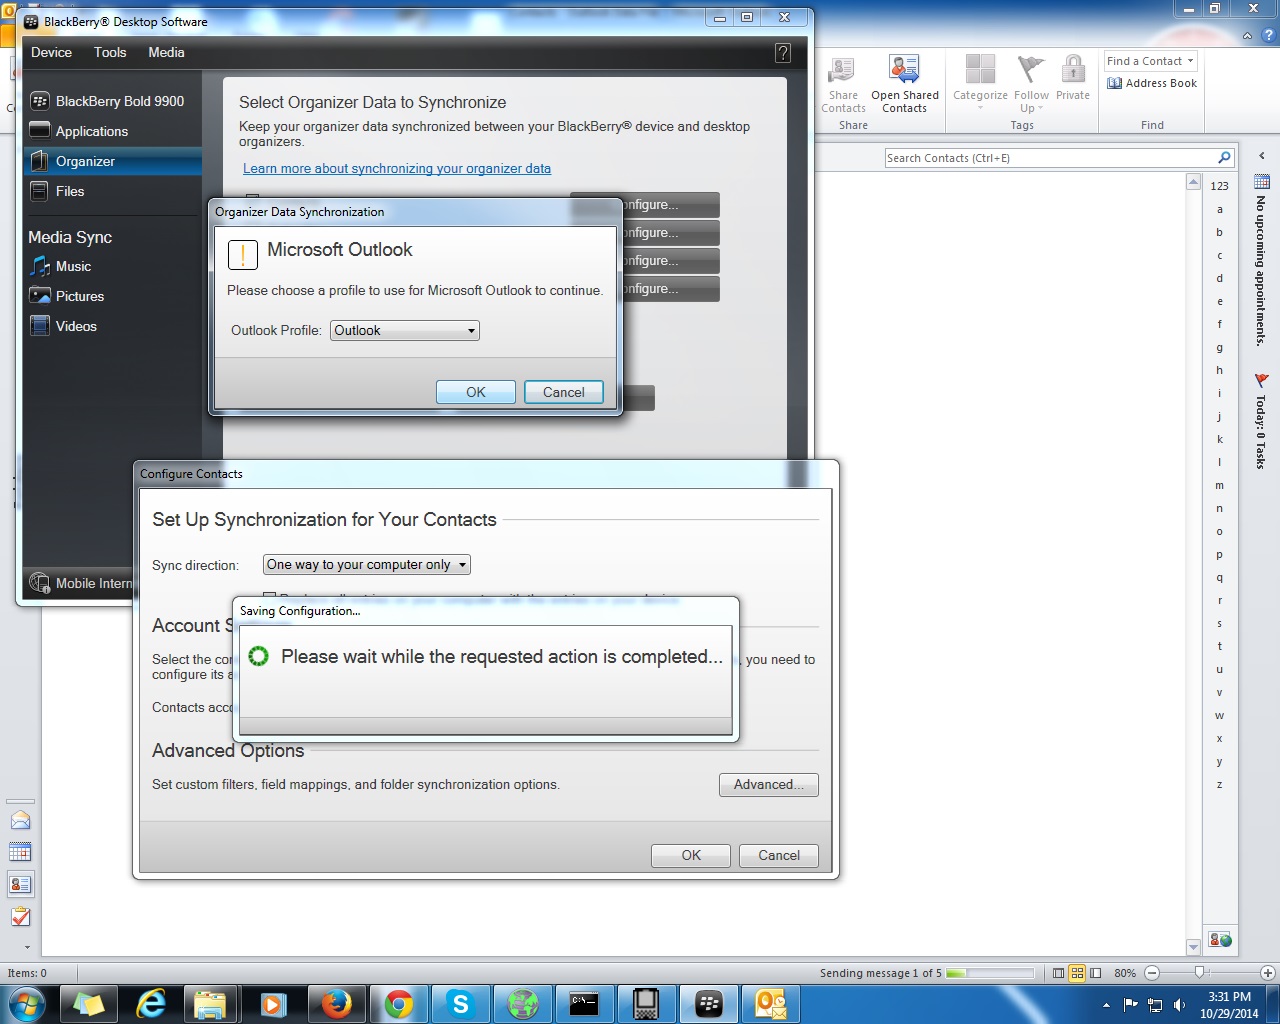Open the Media menu in BlackBerry software
The image size is (1280, 1024).
point(166,53)
